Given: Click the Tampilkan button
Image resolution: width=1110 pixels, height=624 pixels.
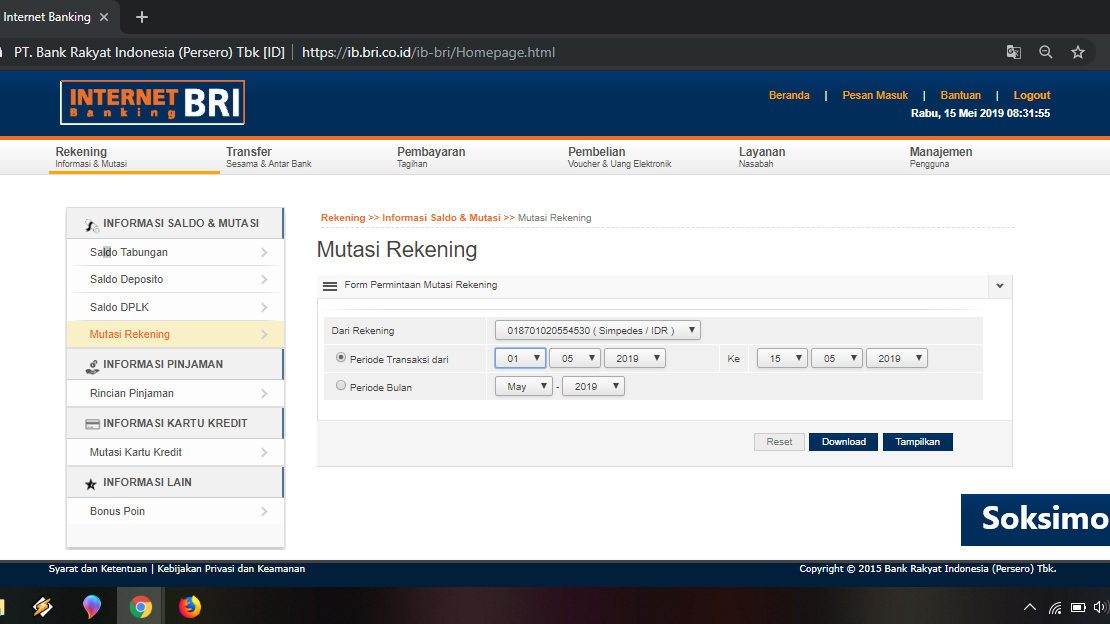Looking at the screenshot, I should point(917,442).
